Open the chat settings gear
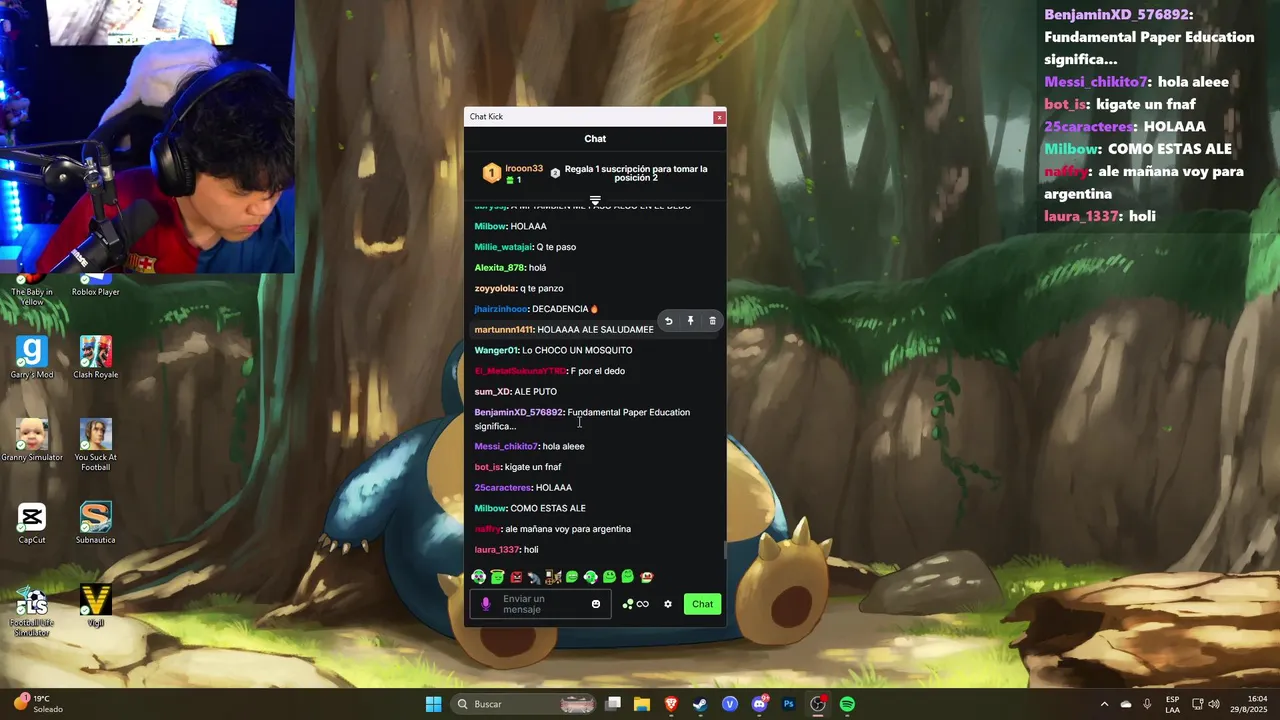This screenshot has height=720, width=1280. [x=668, y=604]
